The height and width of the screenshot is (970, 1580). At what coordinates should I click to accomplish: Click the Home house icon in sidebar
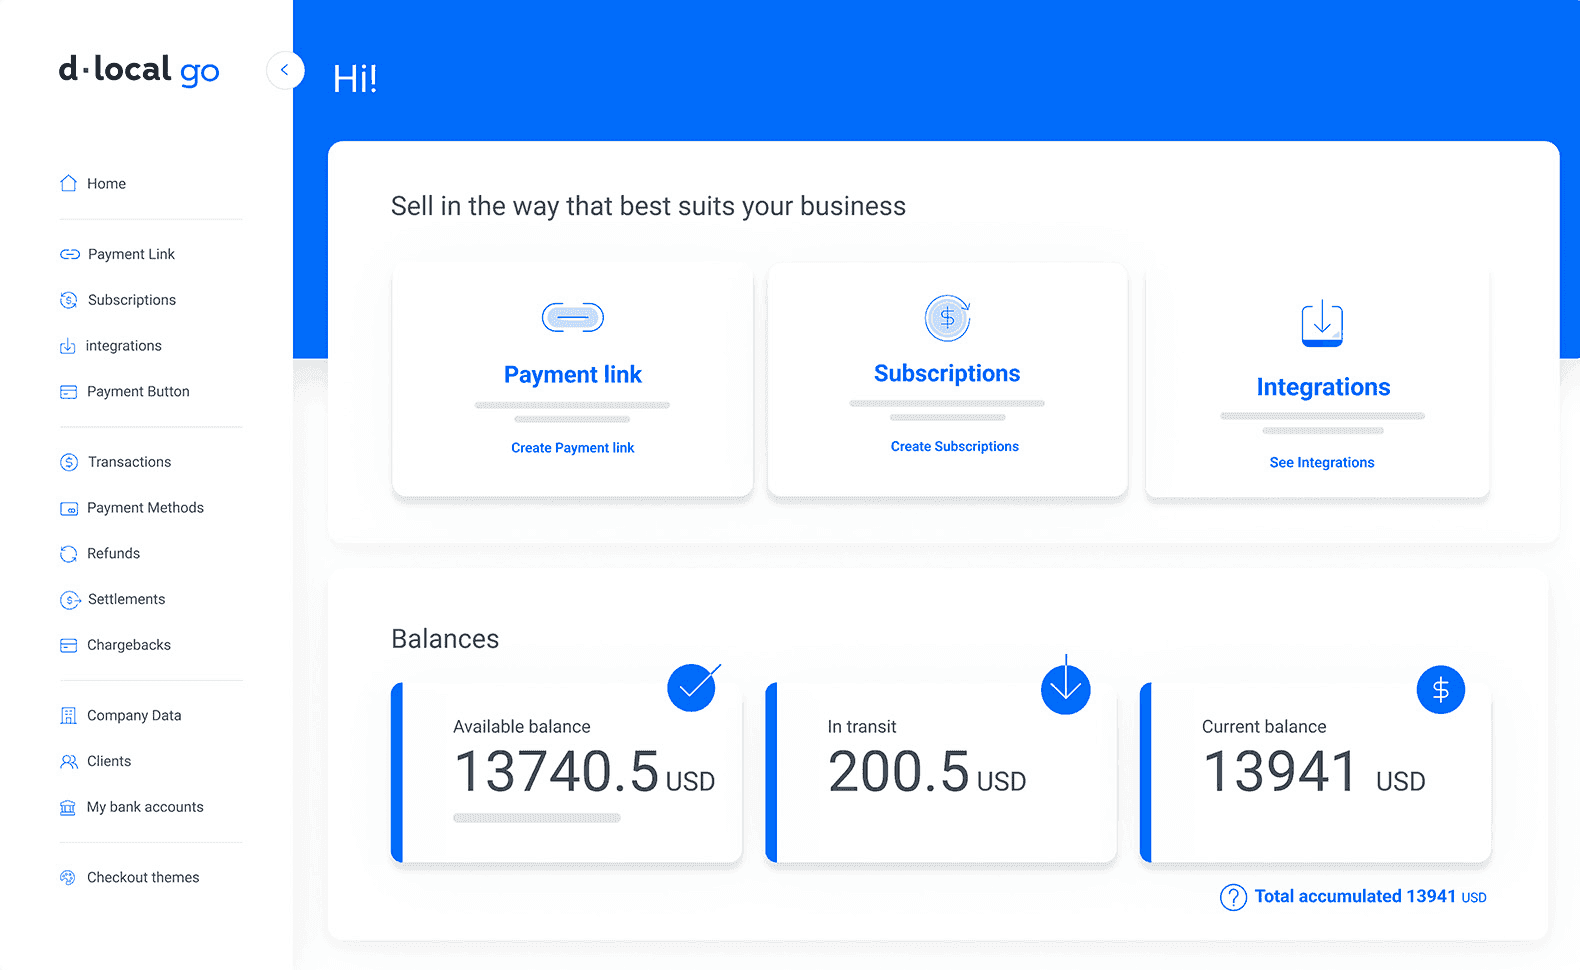(x=68, y=183)
